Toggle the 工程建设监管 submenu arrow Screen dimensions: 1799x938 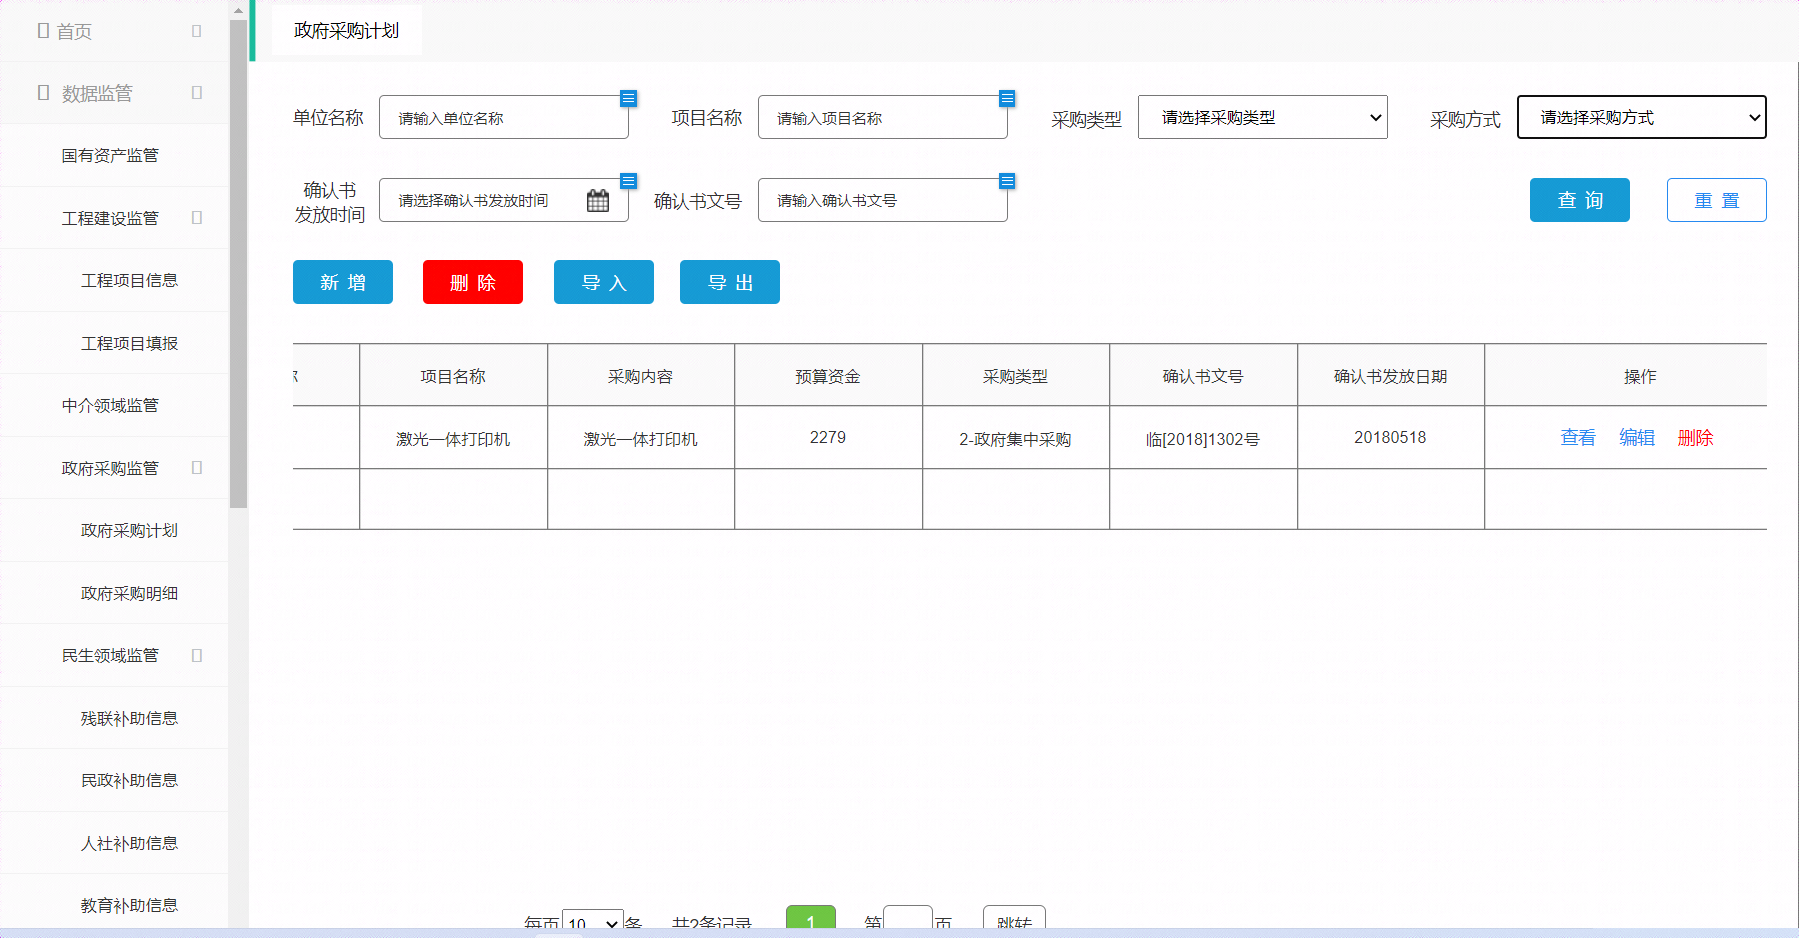click(x=196, y=218)
